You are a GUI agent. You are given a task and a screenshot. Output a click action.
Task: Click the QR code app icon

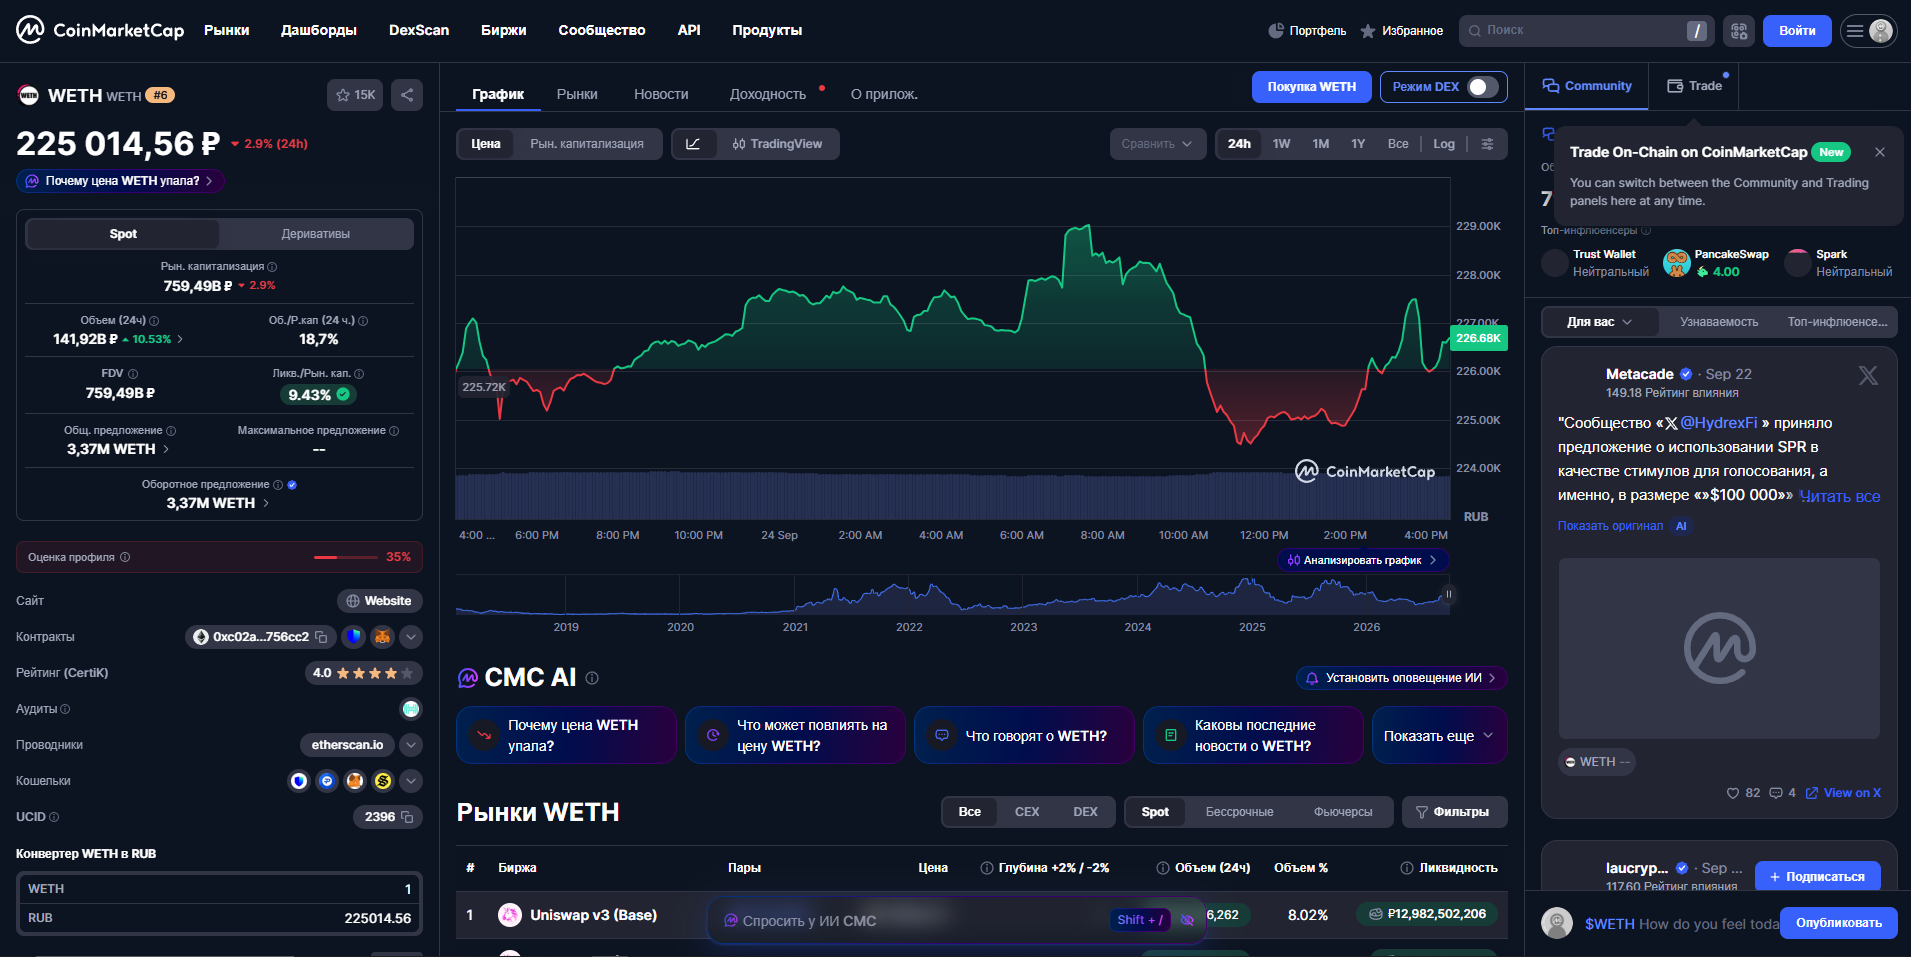1739,31
